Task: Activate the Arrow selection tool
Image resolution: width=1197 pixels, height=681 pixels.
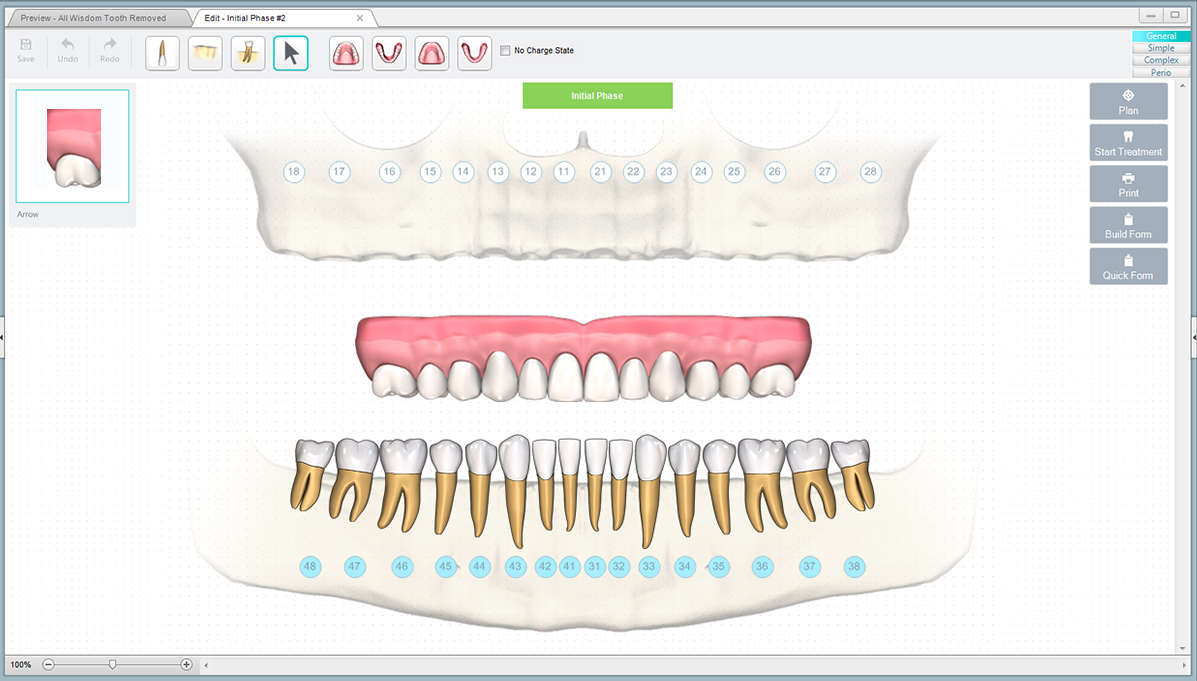Action: coord(290,52)
